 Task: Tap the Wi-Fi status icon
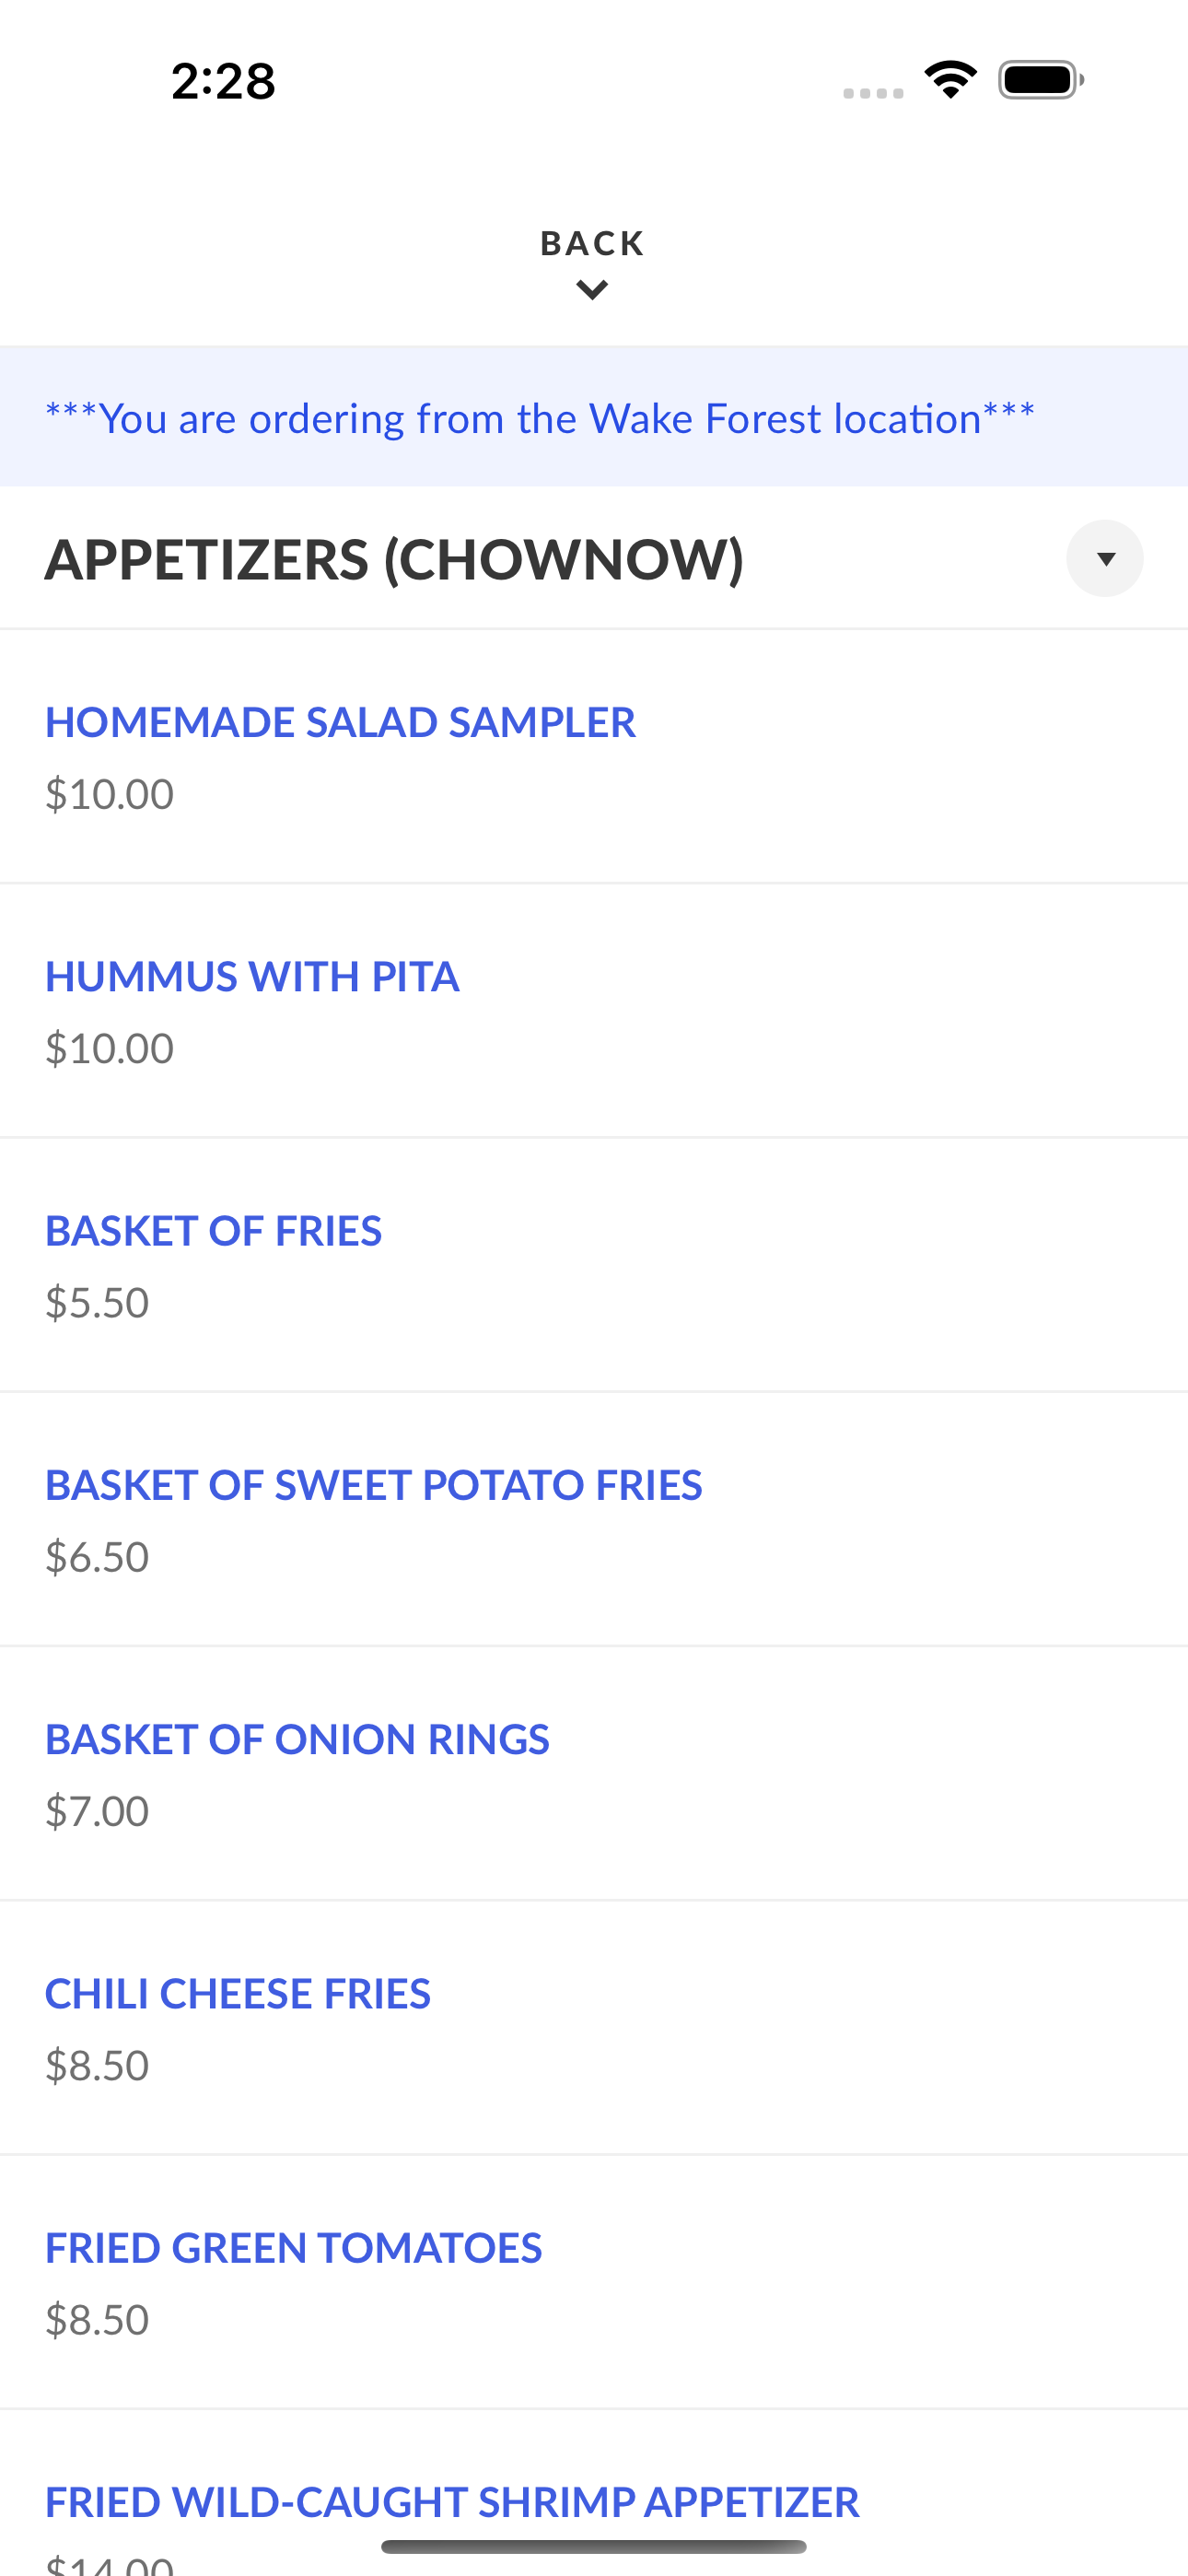click(950, 79)
